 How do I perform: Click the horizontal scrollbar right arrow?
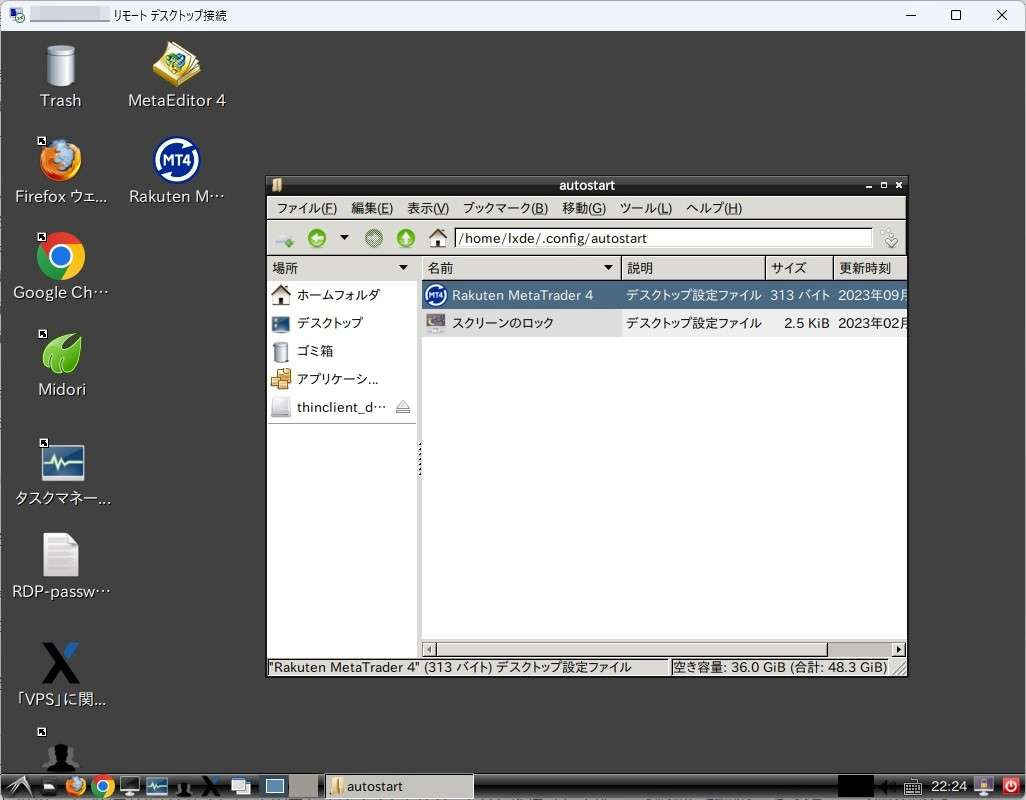899,649
